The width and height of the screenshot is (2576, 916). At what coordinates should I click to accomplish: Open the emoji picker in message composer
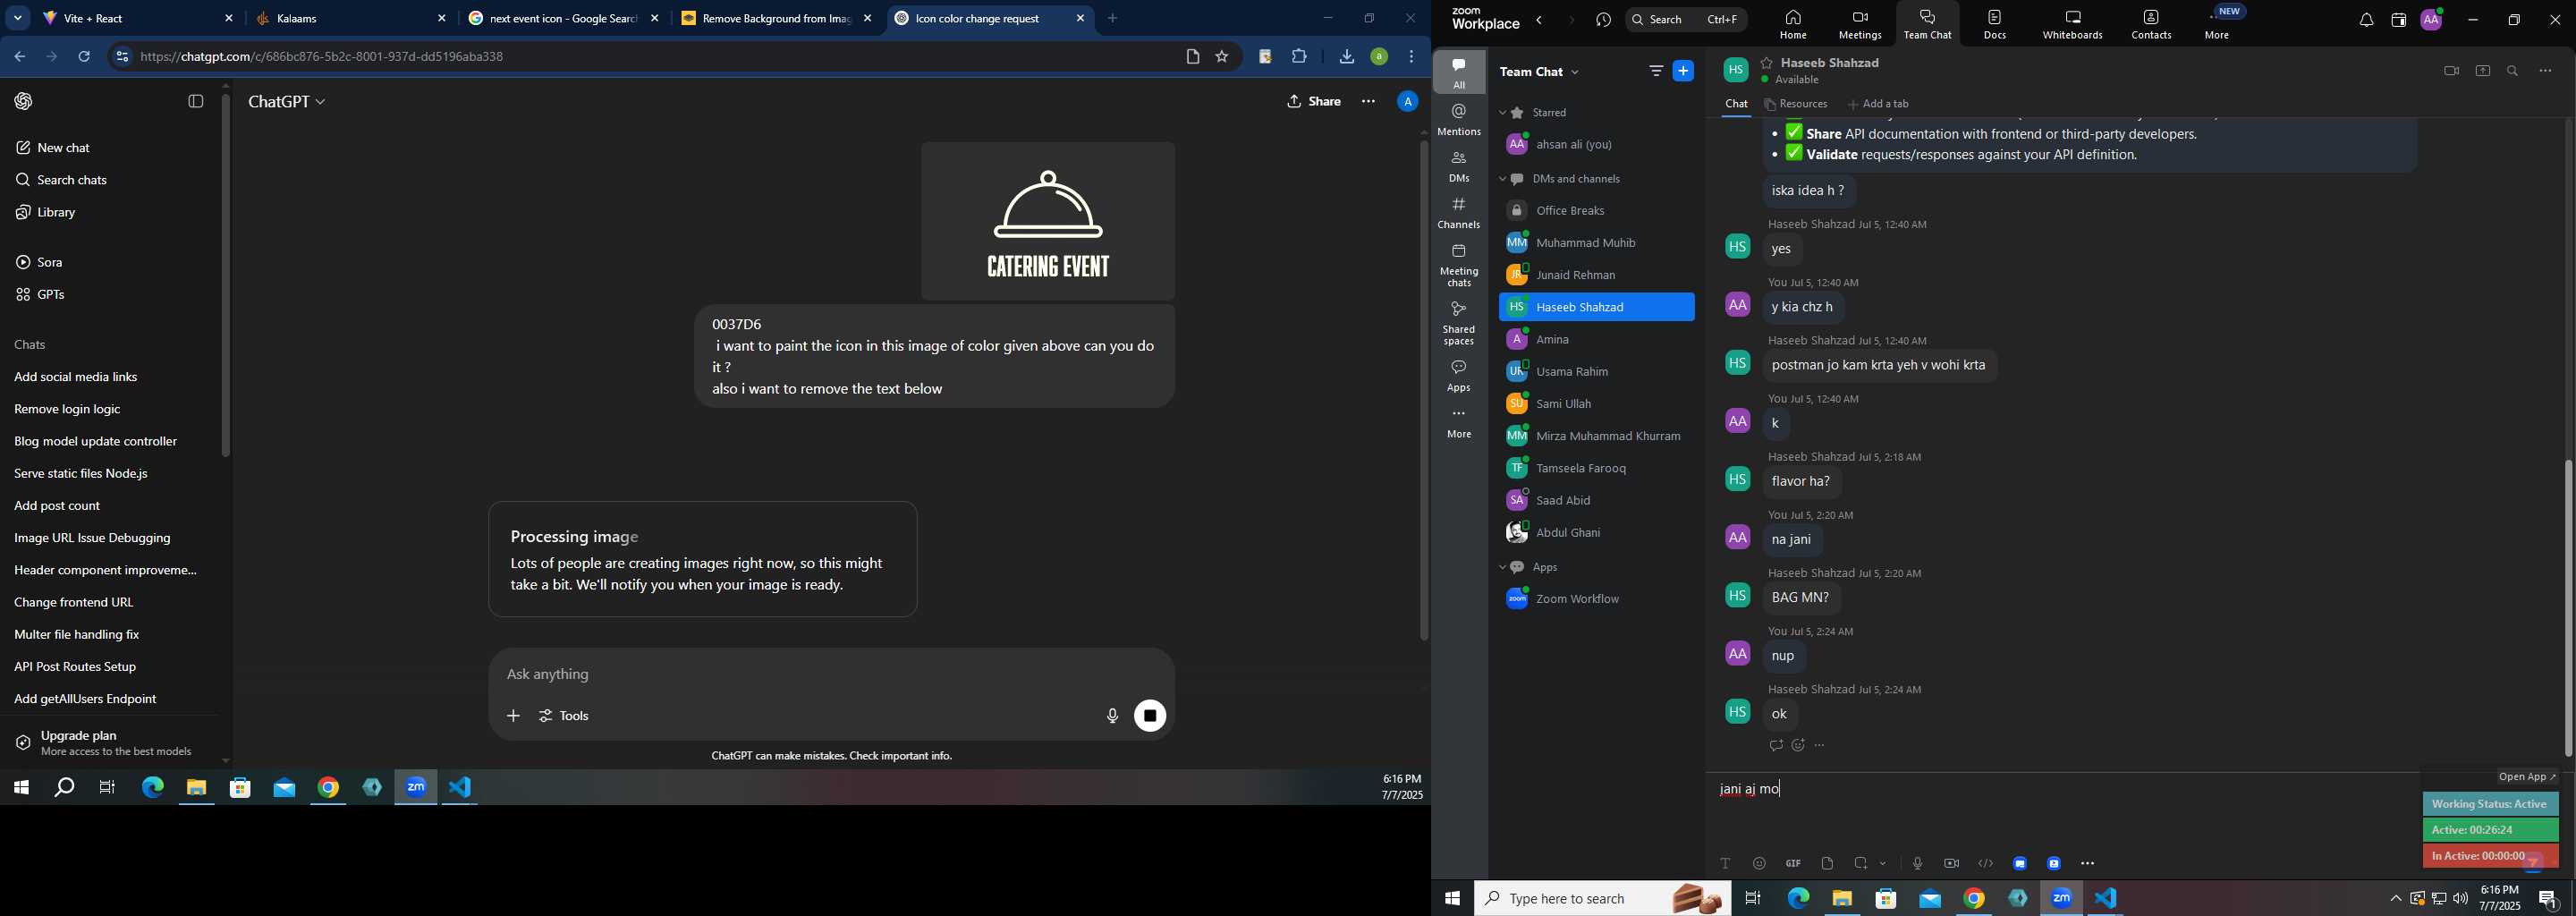tap(1759, 863)
